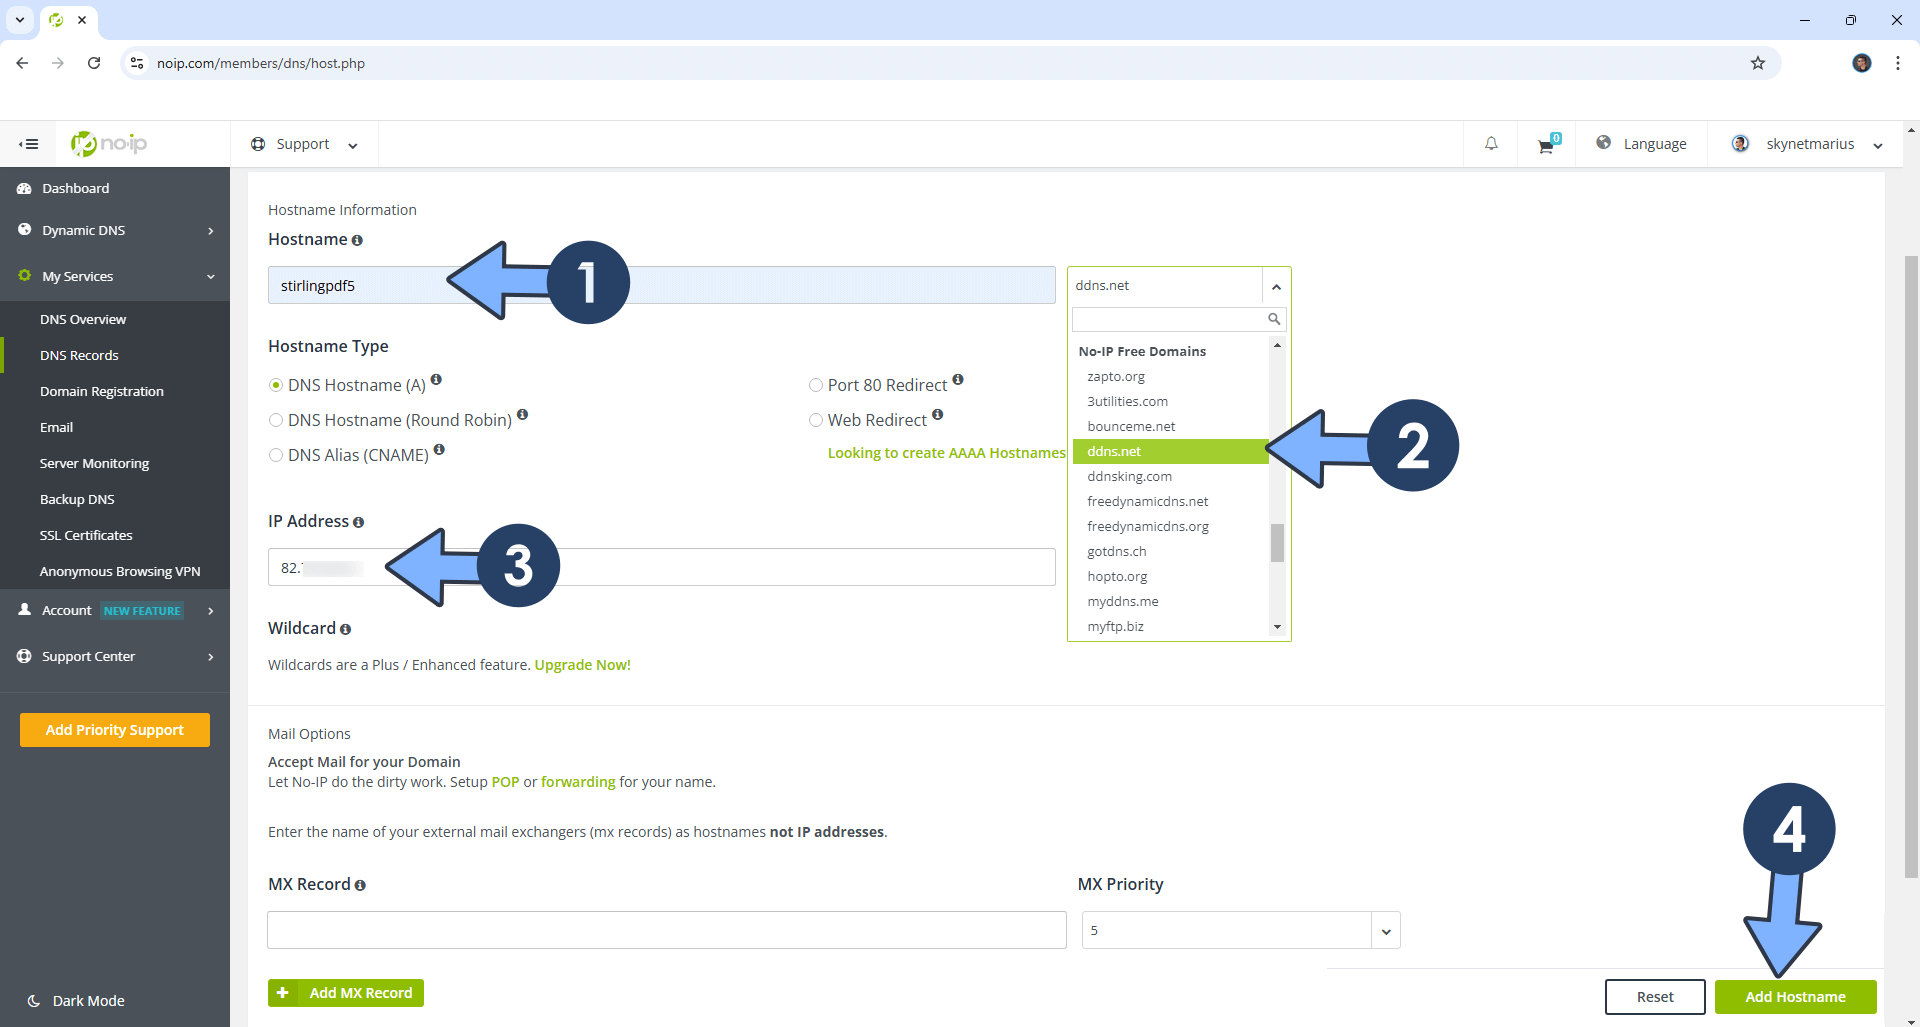The width and height of the screenshot is (1920, 1027).
Task: Reload the page in the browser
Action: point(94,63)
